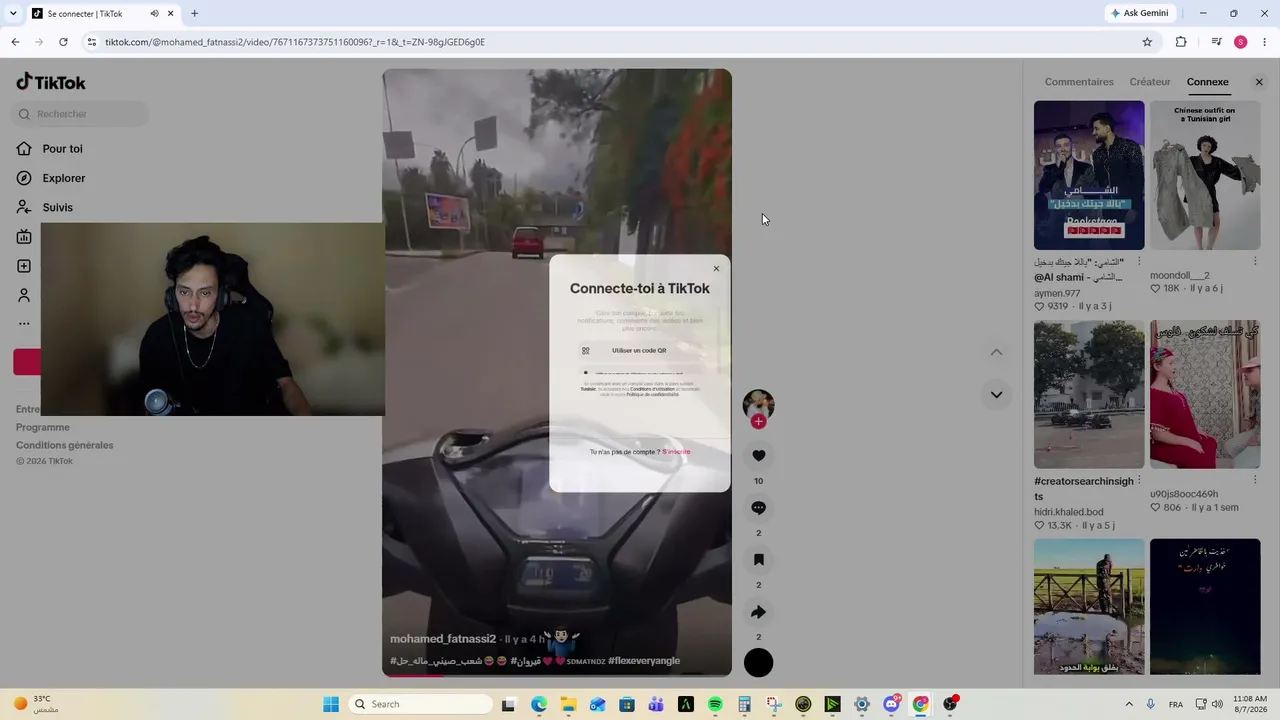The image size is (1280, 720).
Task: Open the three-dots more menu in sidebar
Action: point(24,323)
